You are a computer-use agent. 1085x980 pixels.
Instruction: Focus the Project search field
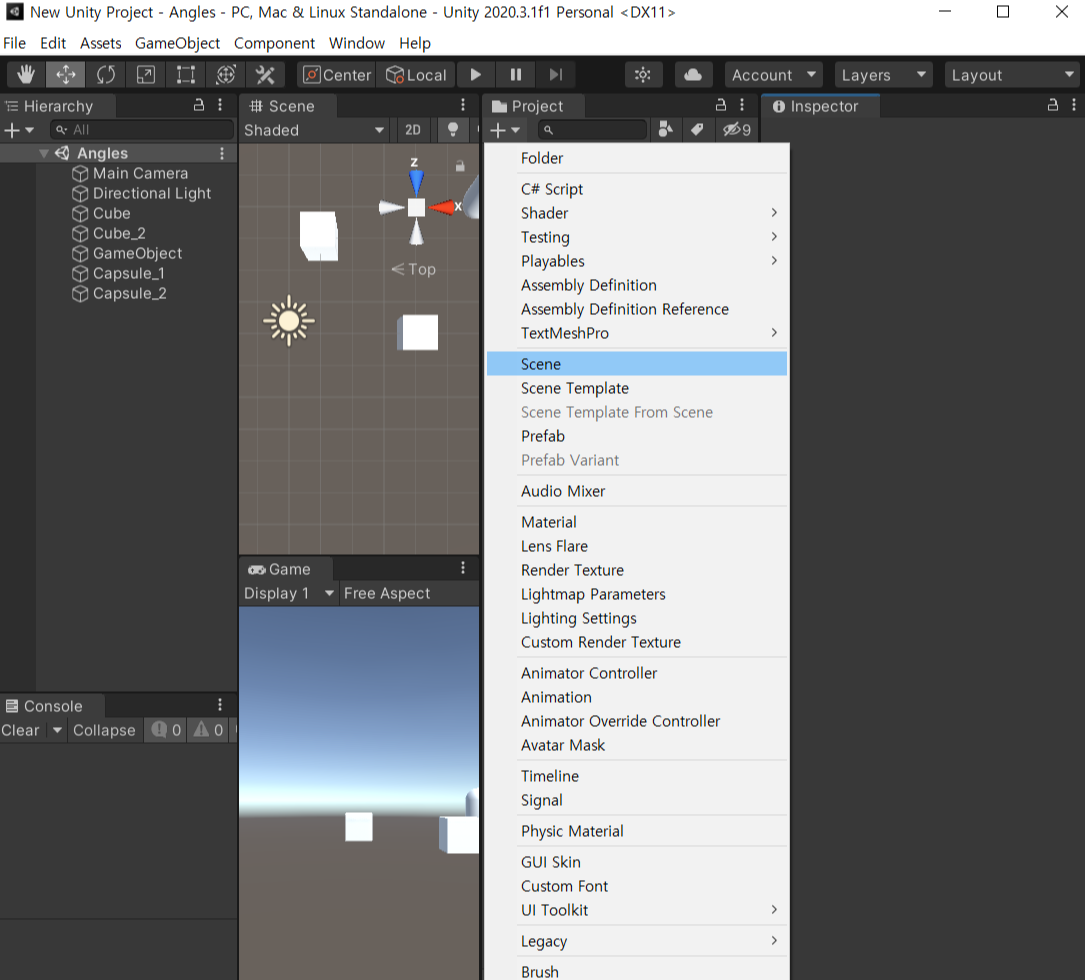tap(592, 130)
